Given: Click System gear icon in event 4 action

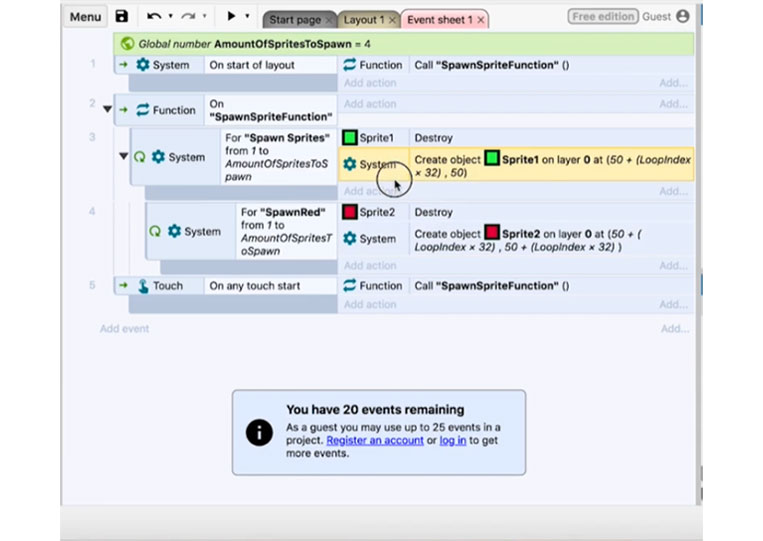Looking at the screenshot, I should [349, 238].
